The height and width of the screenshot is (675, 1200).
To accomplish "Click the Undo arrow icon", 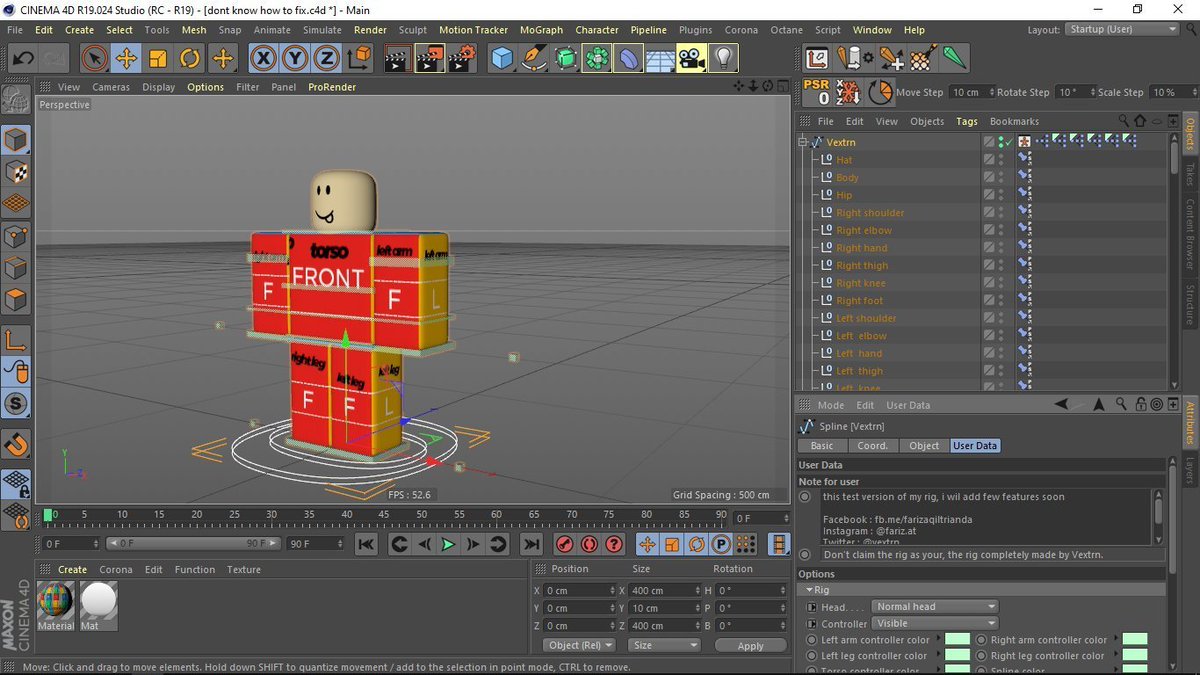I will pyautogui.click(x=22, y=58).
